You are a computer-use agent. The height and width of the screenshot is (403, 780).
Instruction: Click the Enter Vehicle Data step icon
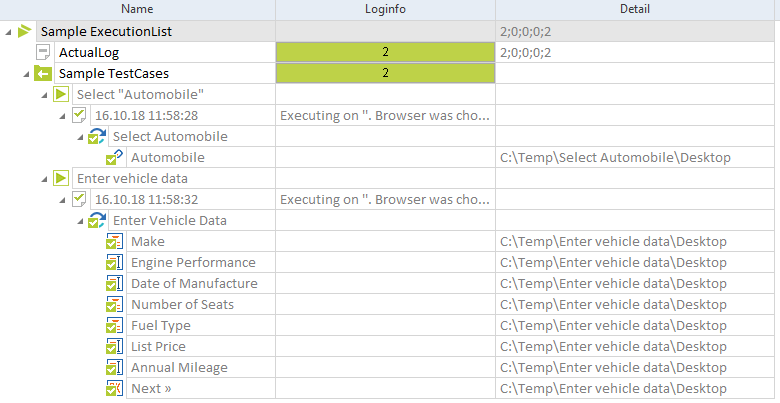coord(97,220)
